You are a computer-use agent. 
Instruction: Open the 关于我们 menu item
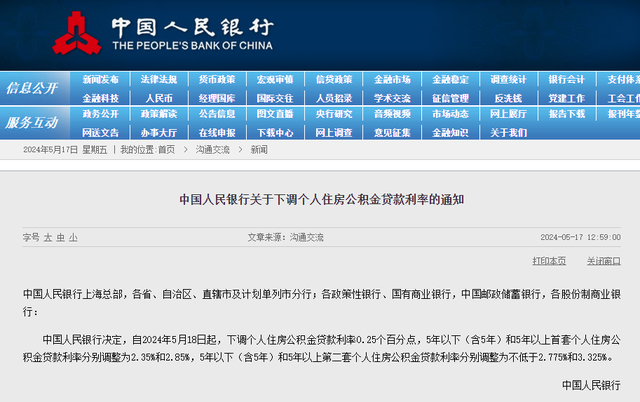(x=509, y=133)
